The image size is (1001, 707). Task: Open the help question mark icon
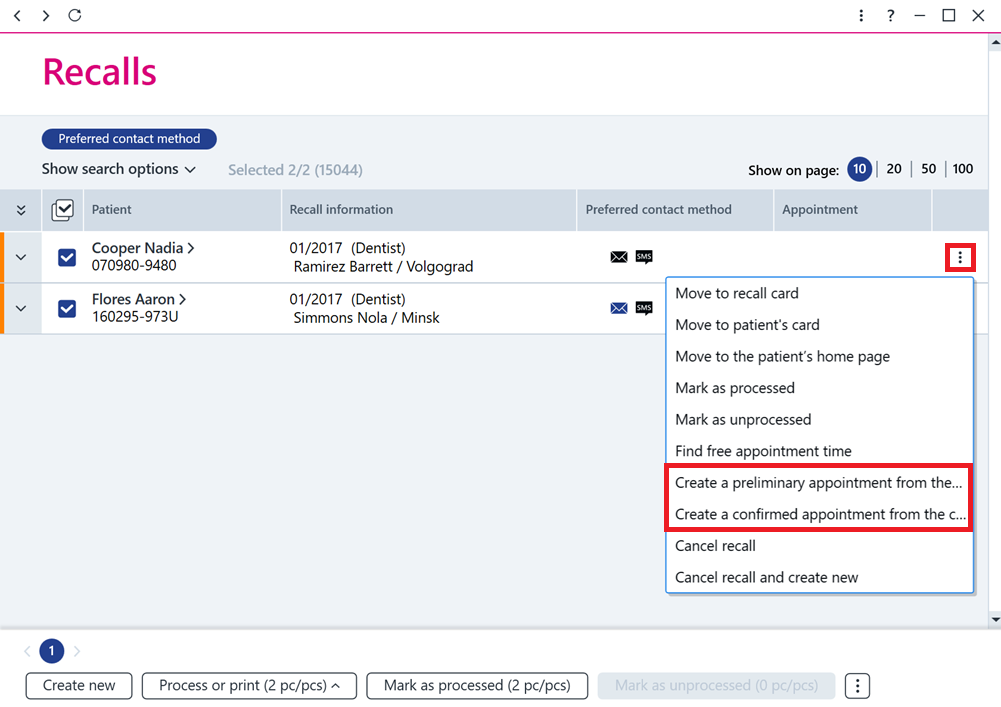point(891,15)
